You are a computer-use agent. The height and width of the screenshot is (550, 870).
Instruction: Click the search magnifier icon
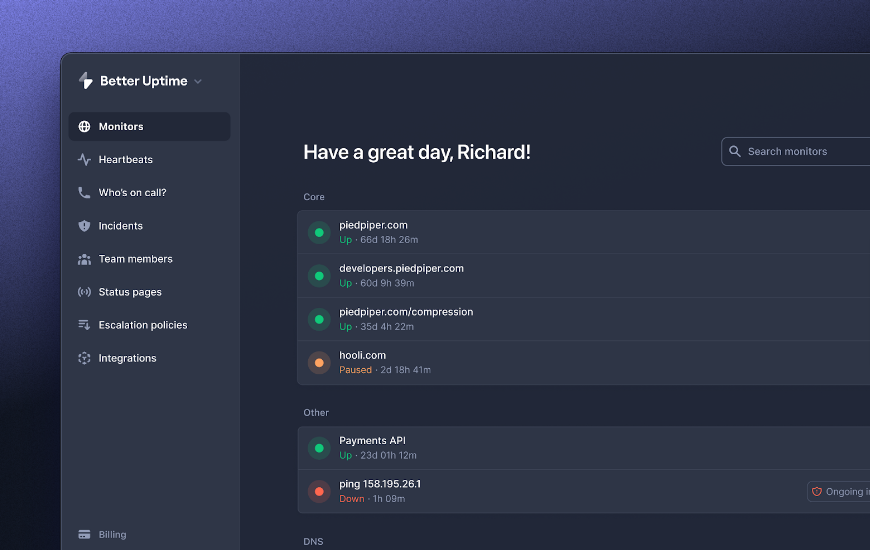735,152
